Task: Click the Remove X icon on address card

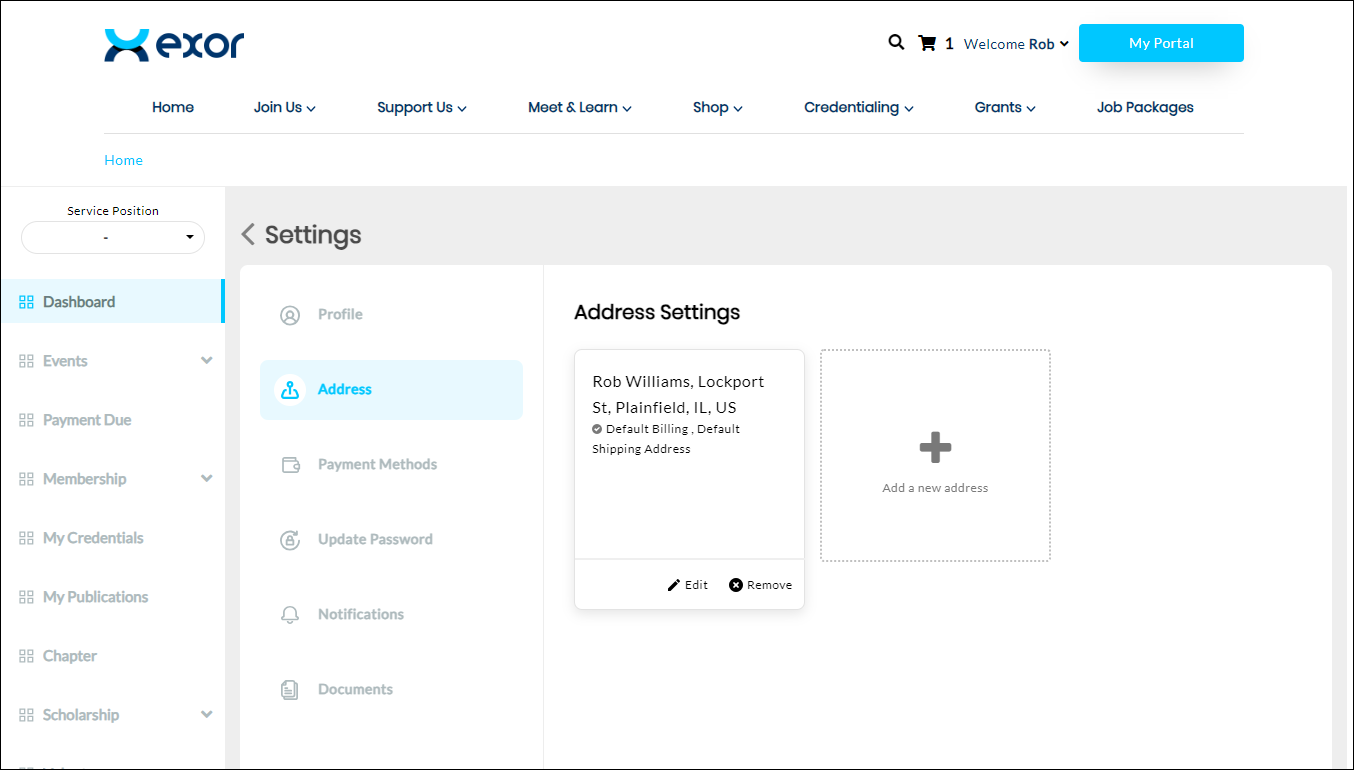Action: coord(736,585)
